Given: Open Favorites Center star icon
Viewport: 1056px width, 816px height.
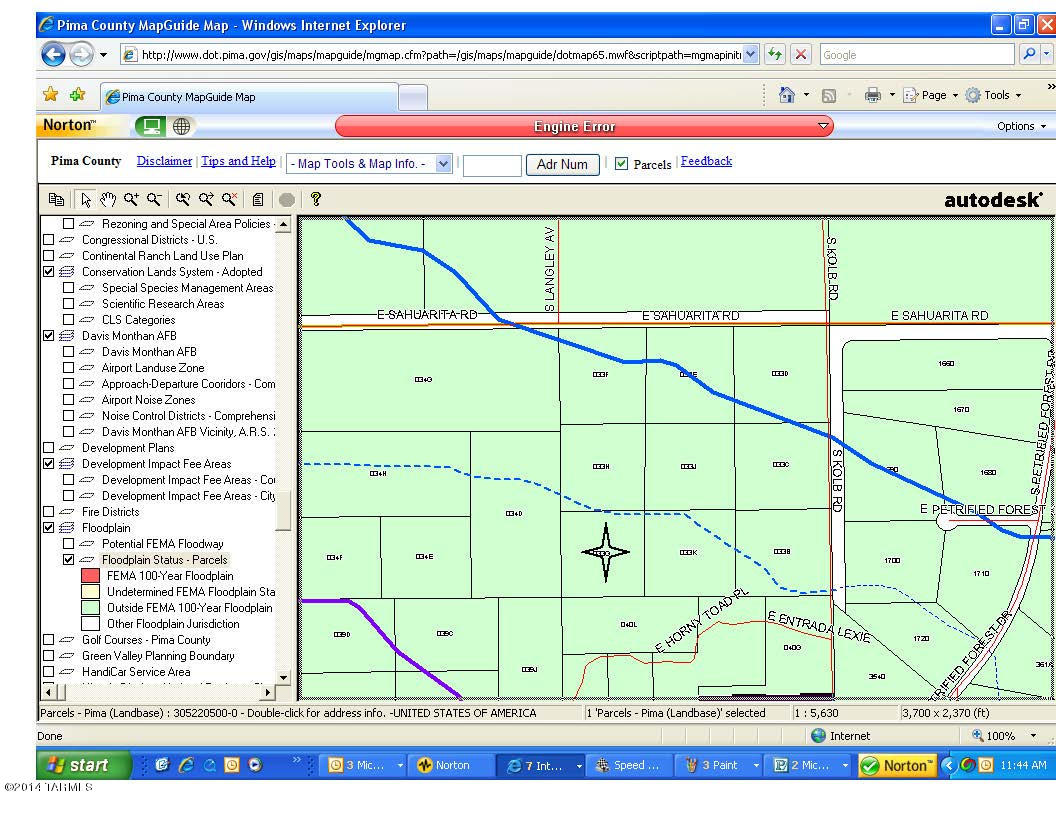Looking at the screenshot, I should (x=51, y=95).
